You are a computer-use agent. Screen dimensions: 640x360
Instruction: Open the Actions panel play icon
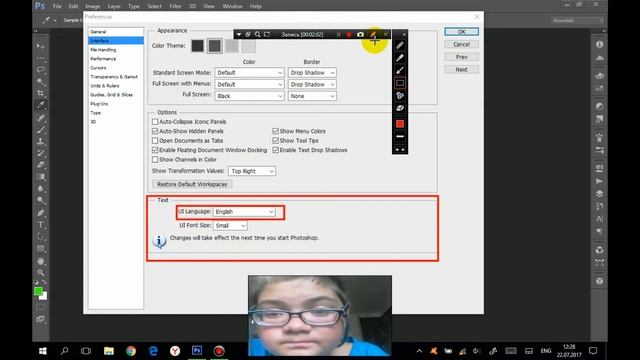tap(599, 181)
